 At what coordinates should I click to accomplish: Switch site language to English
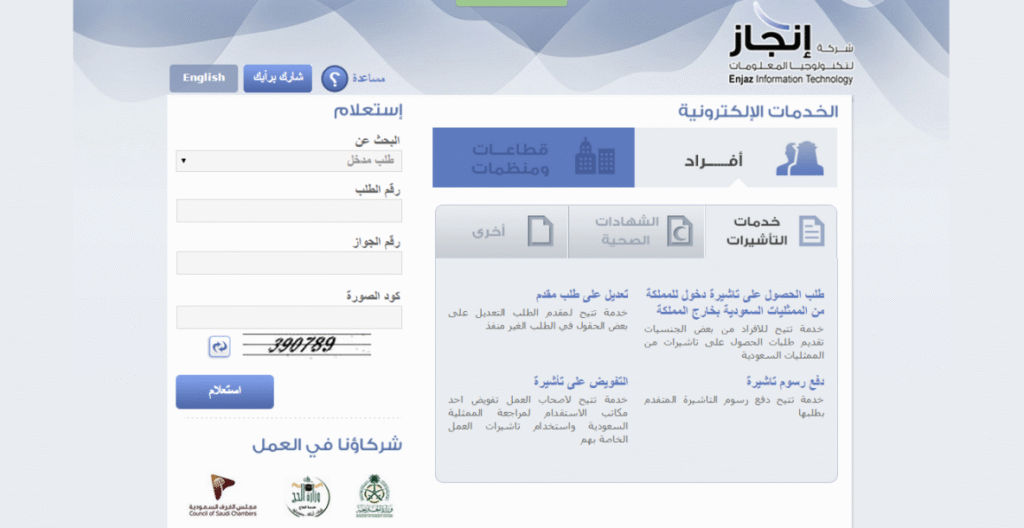pos(204,78)
